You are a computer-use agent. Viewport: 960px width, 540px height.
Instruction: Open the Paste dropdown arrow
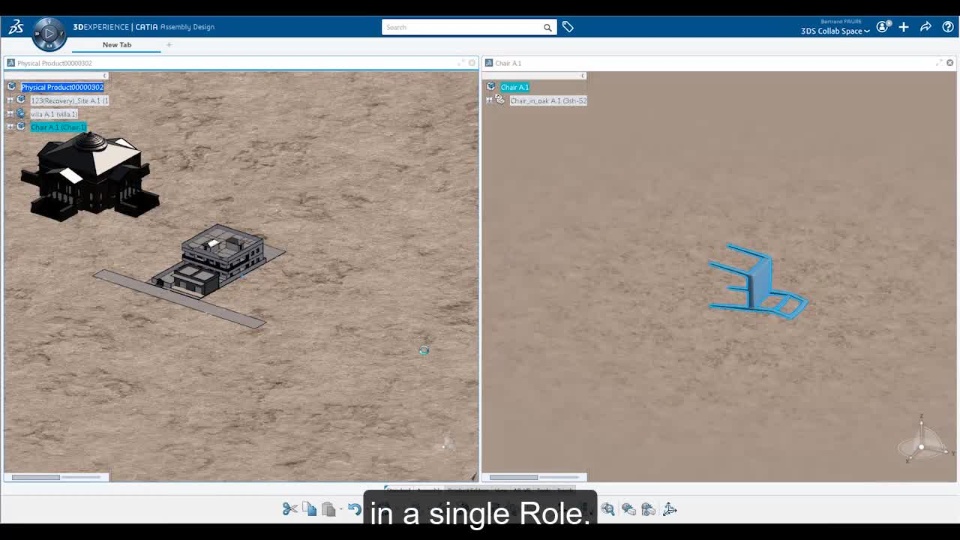(x=341, y=509)
